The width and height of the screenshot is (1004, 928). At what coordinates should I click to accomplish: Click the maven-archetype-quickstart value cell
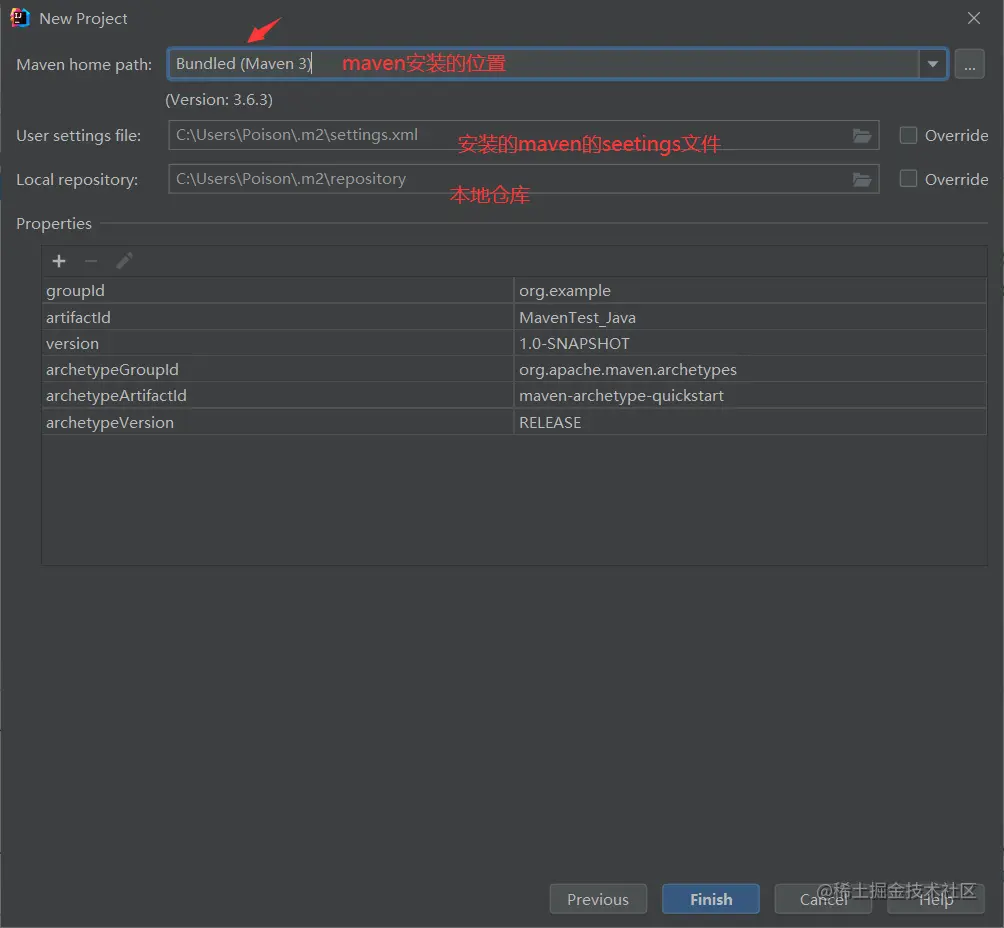750,396
